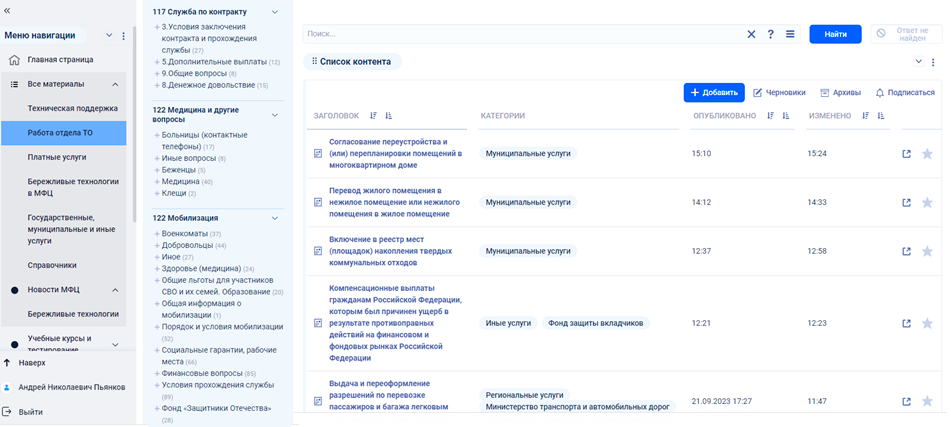951x427 pixels.
Task: Expand Беженцы tree item
Action: coord(157,170)
